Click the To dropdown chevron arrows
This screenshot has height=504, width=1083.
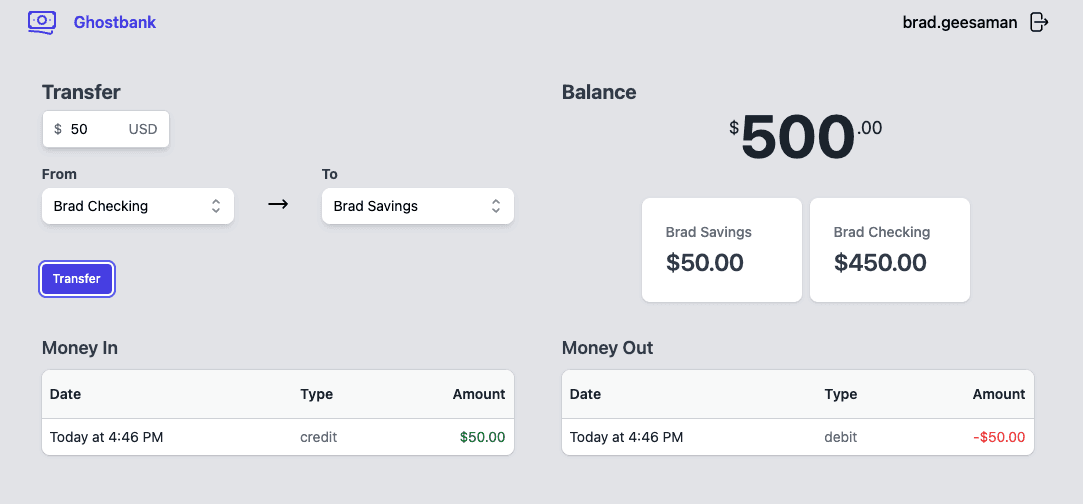496,206
